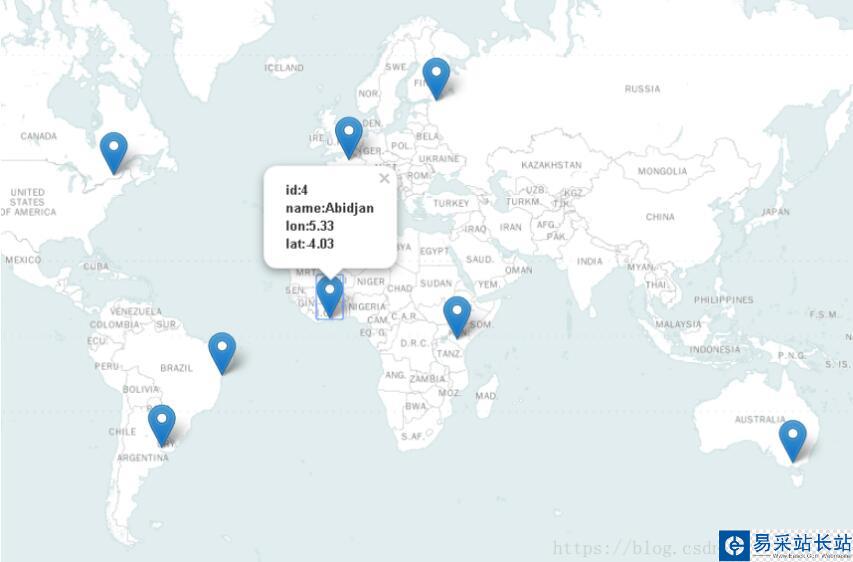Click the JAPAN label
853x562 pixels.
pos(776,212)
